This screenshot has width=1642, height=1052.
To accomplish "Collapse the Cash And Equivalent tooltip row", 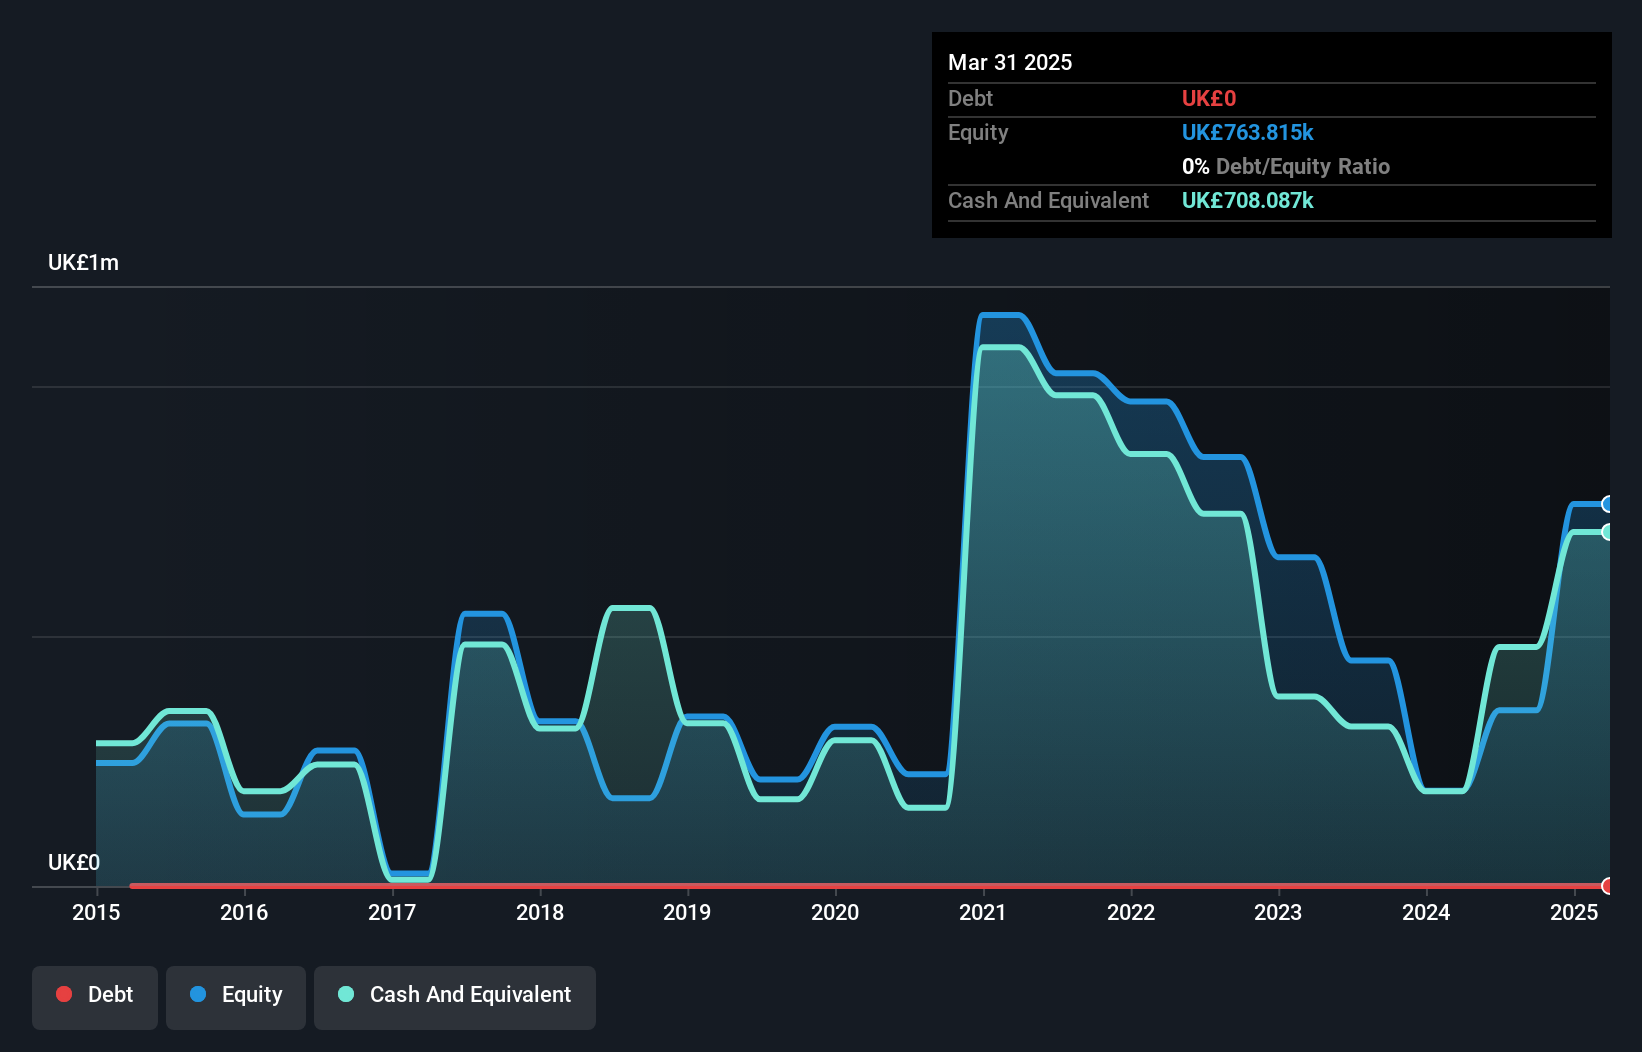I will 1047,200.
